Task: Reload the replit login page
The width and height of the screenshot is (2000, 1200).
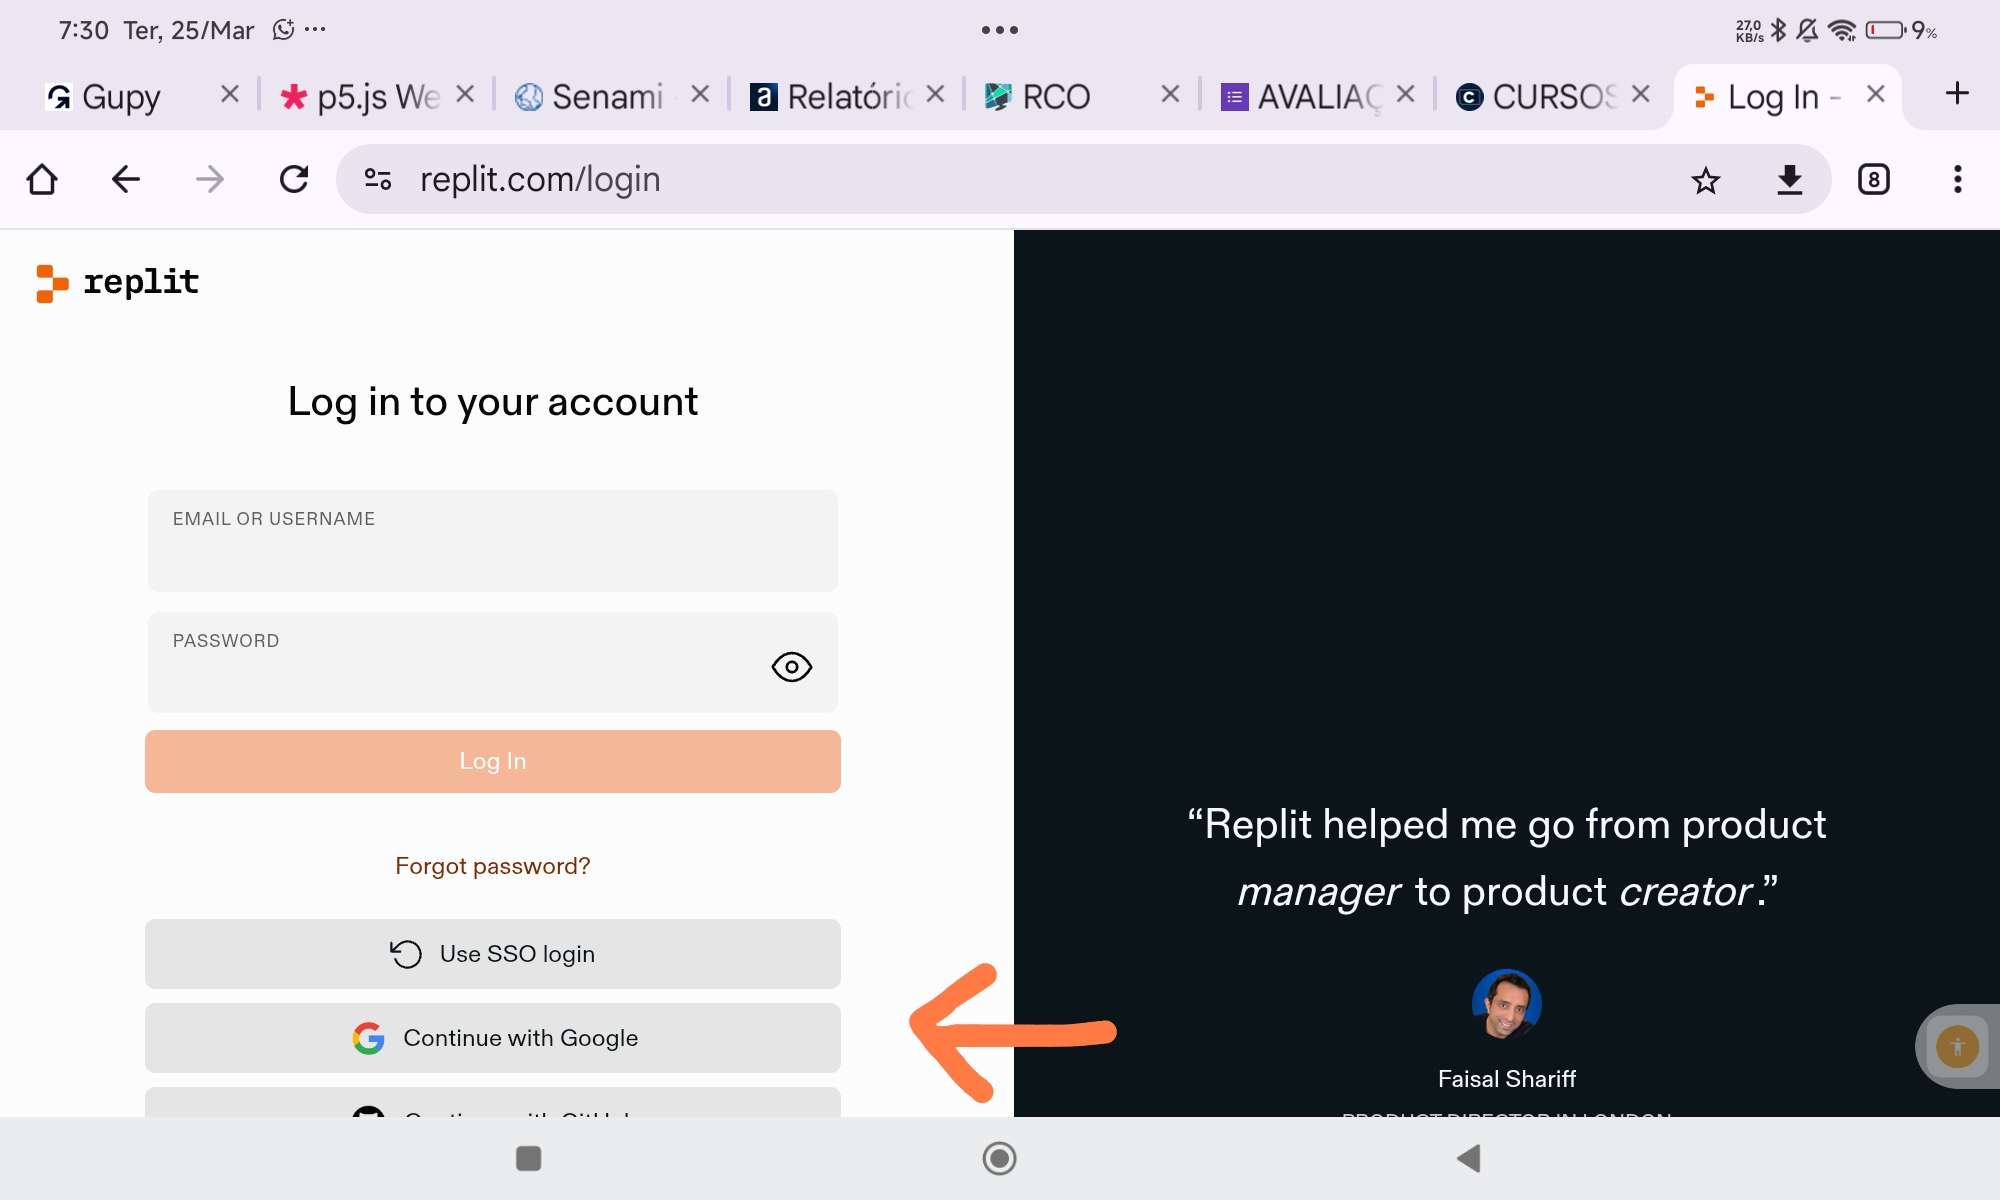Action: (294, 180)
